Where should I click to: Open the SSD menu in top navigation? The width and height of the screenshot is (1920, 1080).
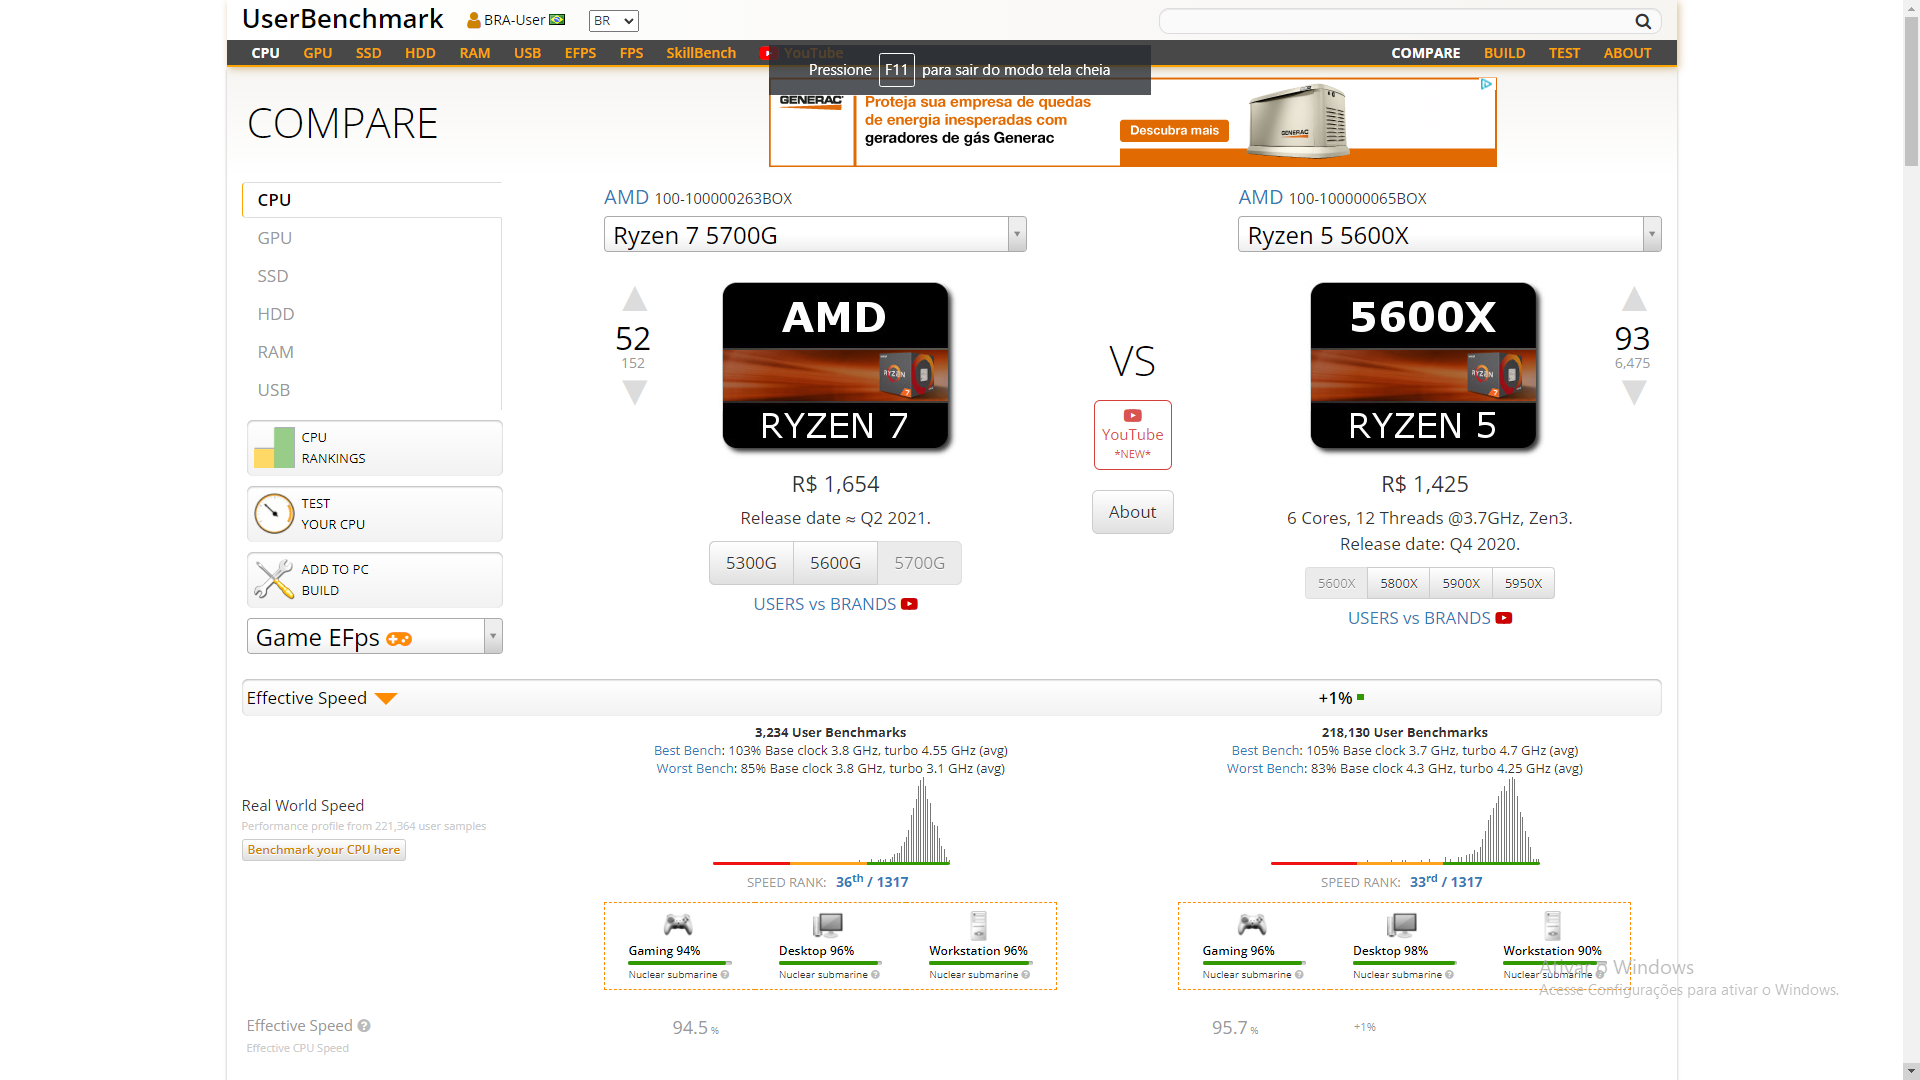coord(369,53)
